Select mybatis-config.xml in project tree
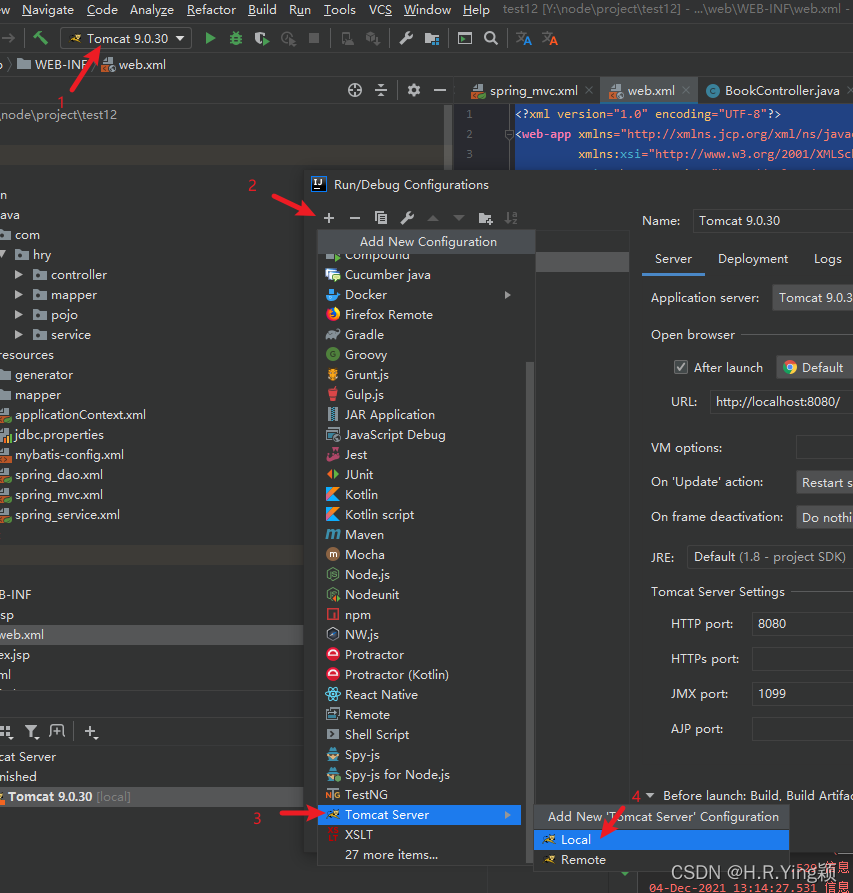The image size is (853, 893). (69, 454)
